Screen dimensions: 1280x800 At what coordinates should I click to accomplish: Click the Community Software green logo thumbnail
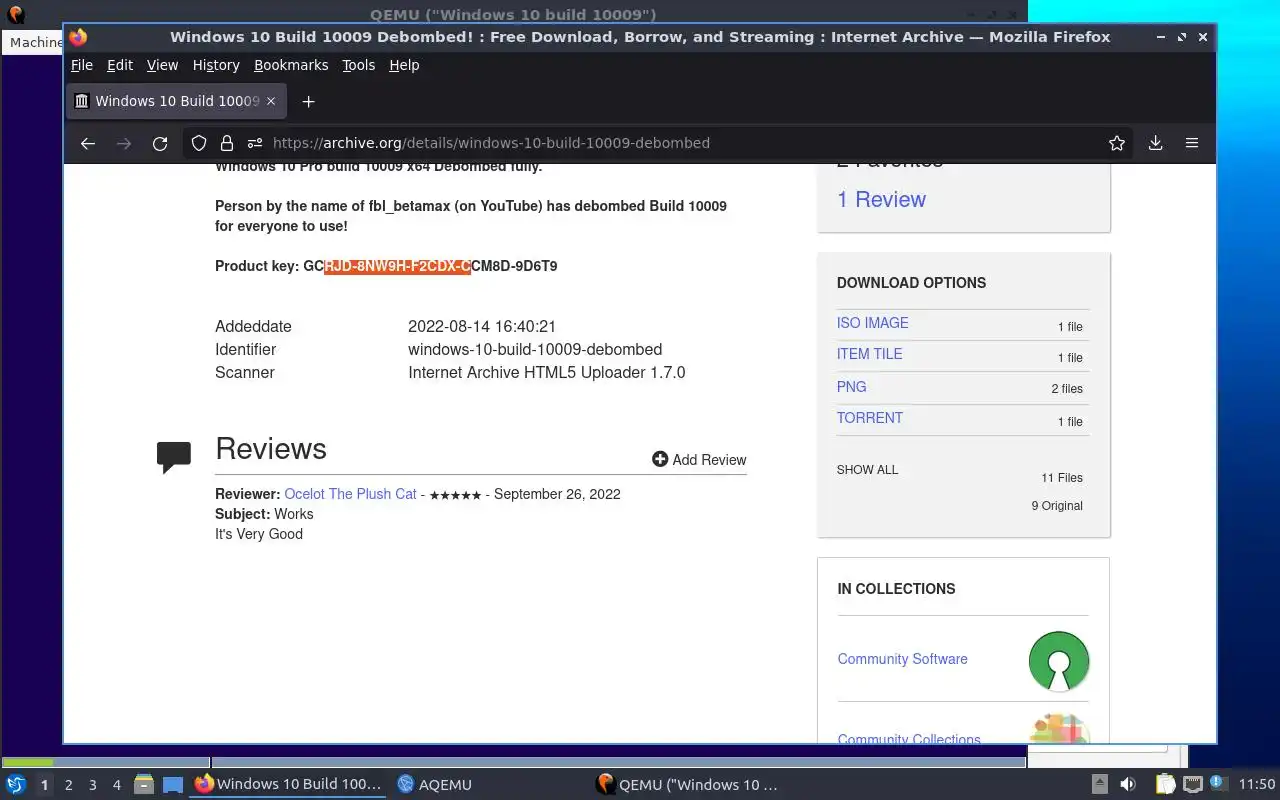pyautogui.click(x=1059, y=661)
